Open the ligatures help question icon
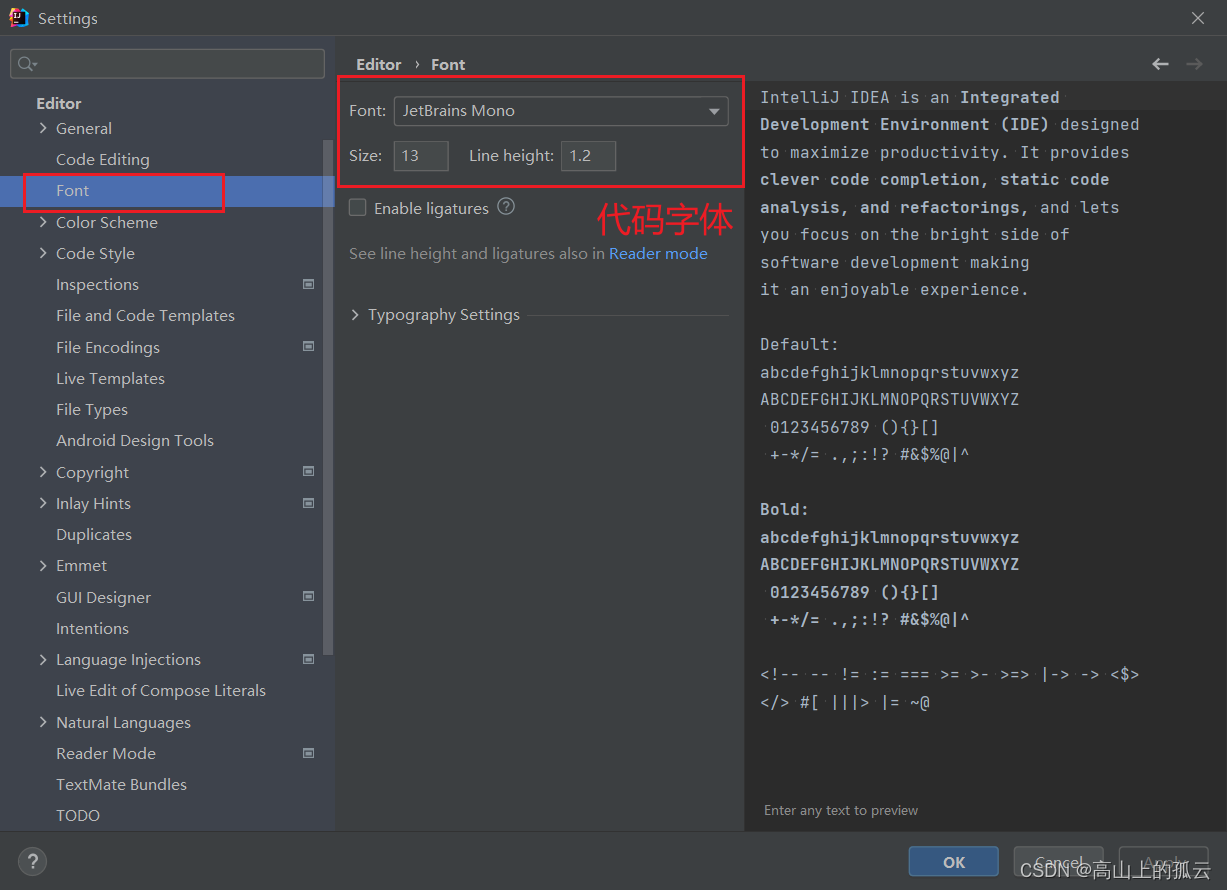 pos(506,207)
